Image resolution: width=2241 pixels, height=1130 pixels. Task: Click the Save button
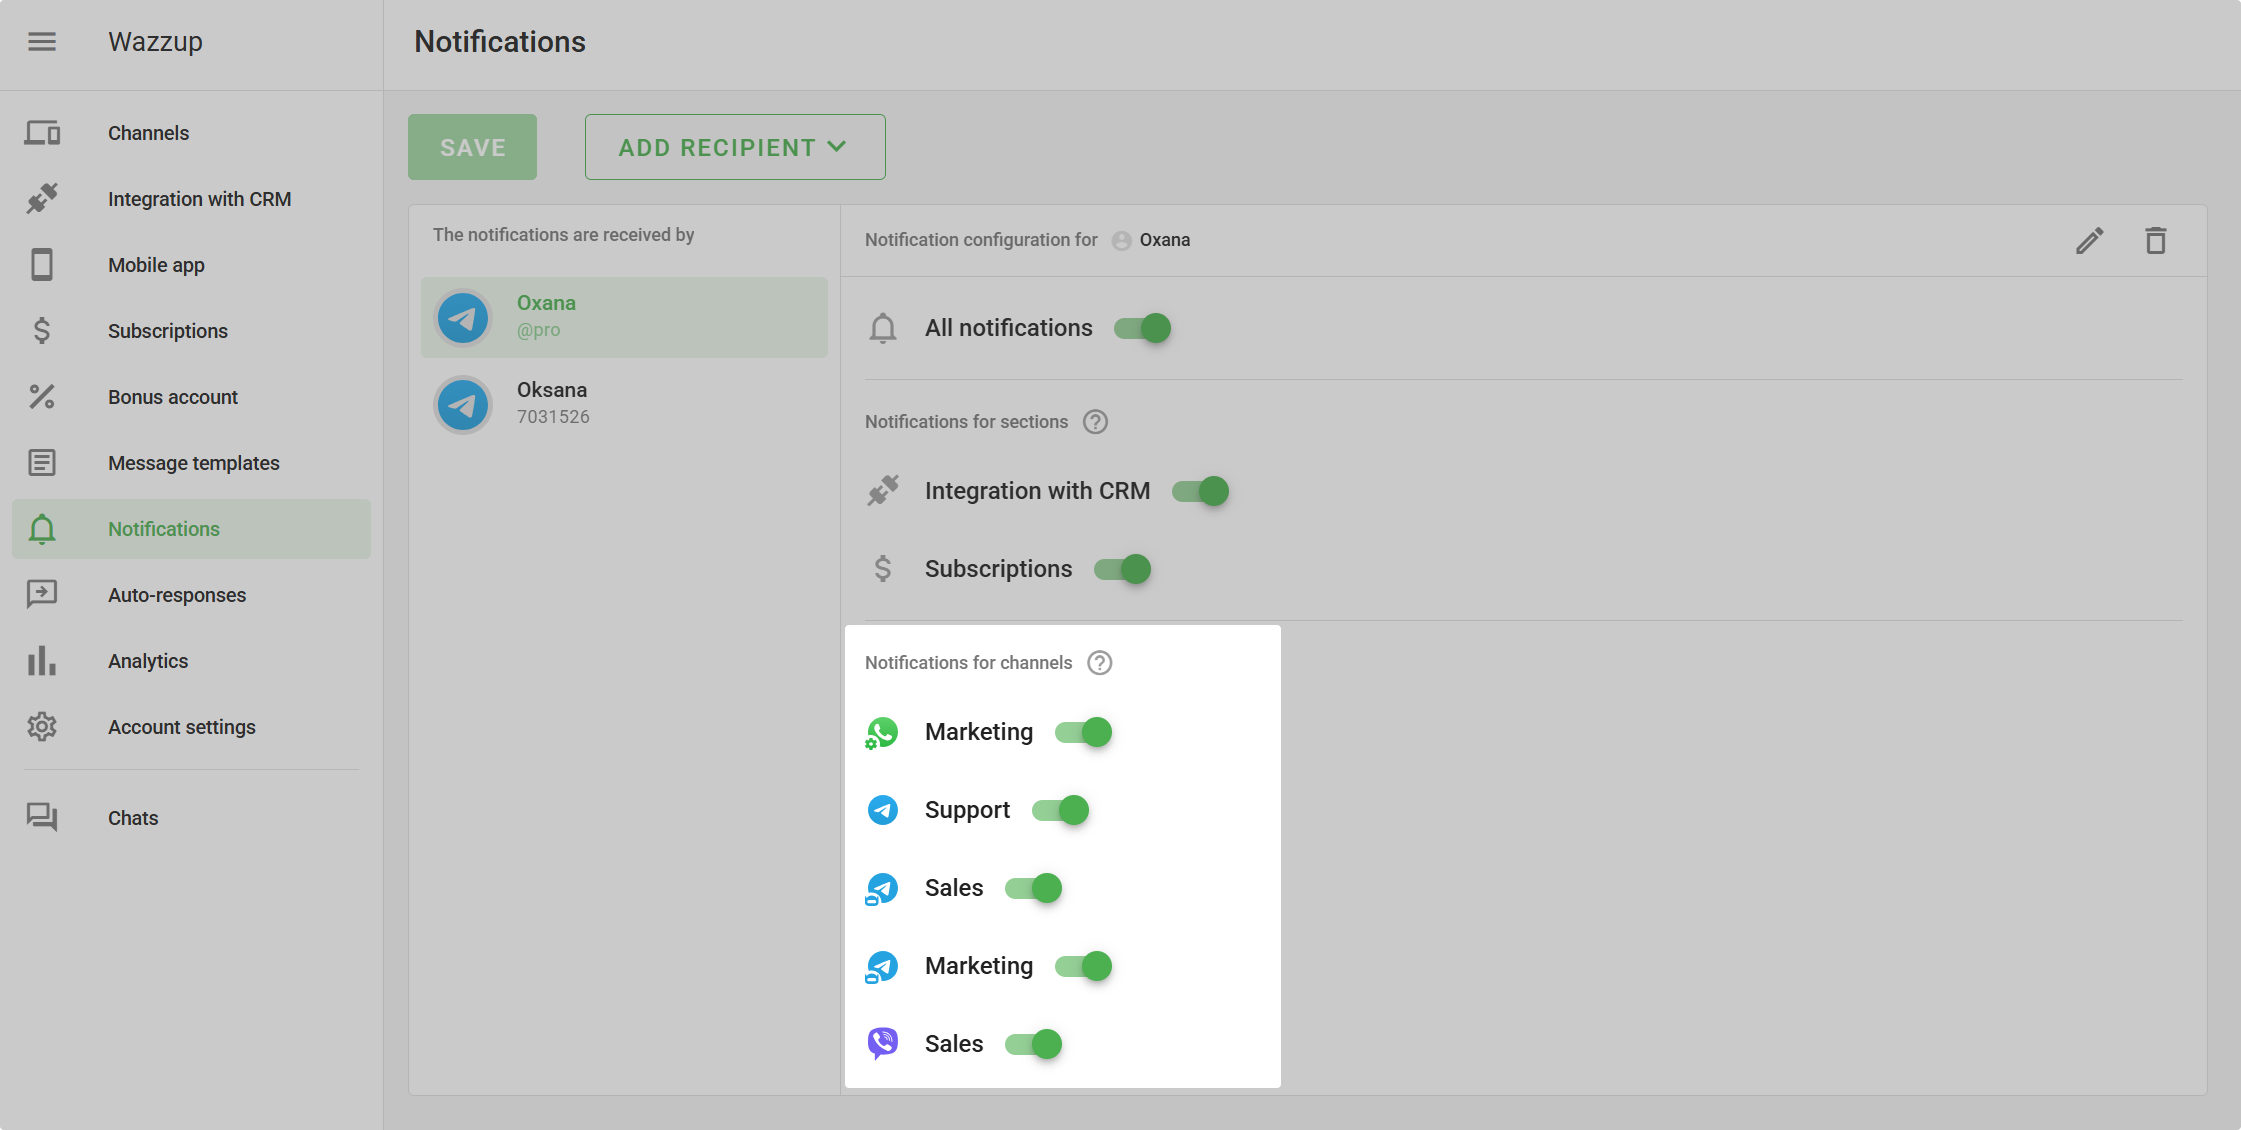pyautogui.click(x=472, y=147)
